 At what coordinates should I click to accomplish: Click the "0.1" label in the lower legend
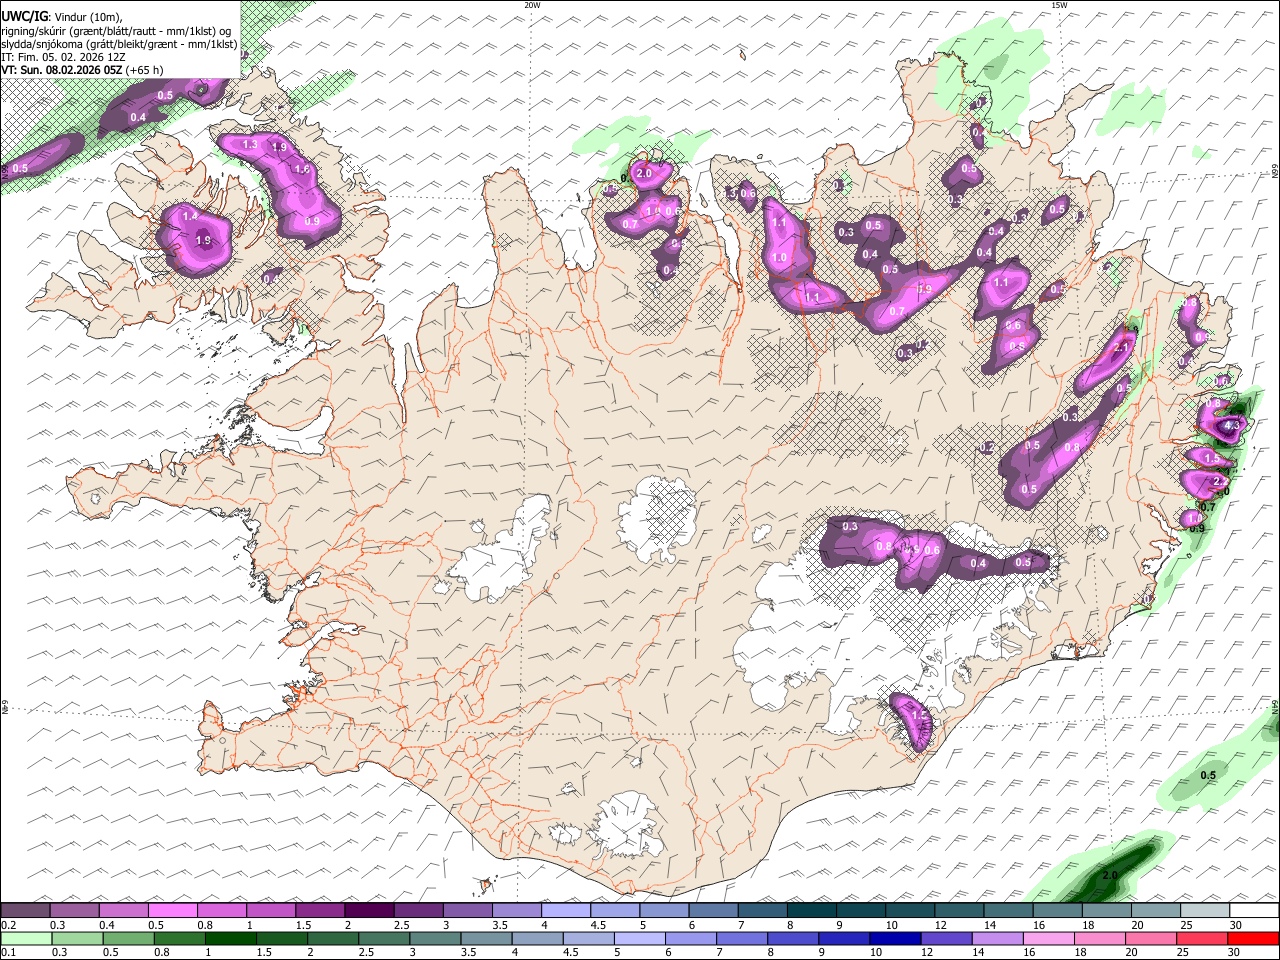[9, 952]
